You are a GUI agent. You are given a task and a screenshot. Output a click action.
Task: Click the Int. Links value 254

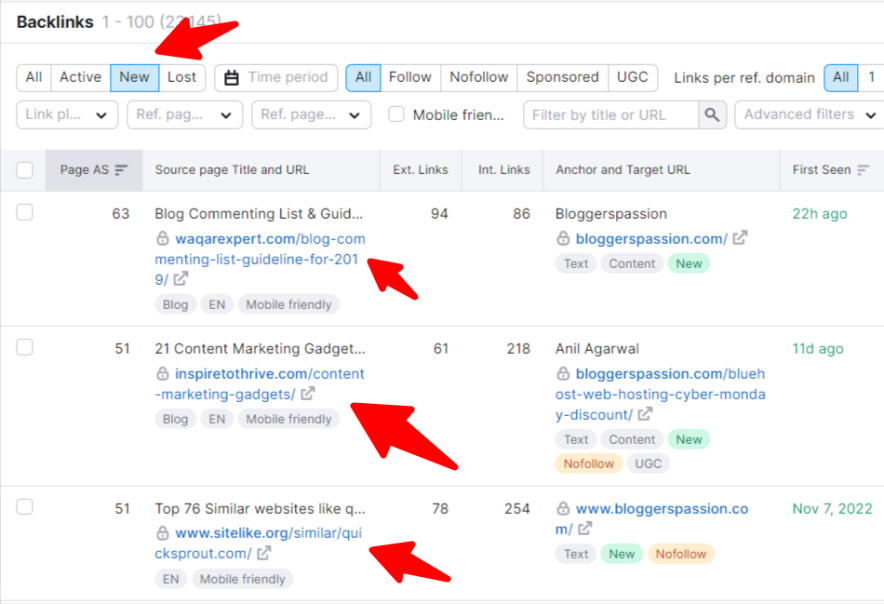[x=517, y=509]
